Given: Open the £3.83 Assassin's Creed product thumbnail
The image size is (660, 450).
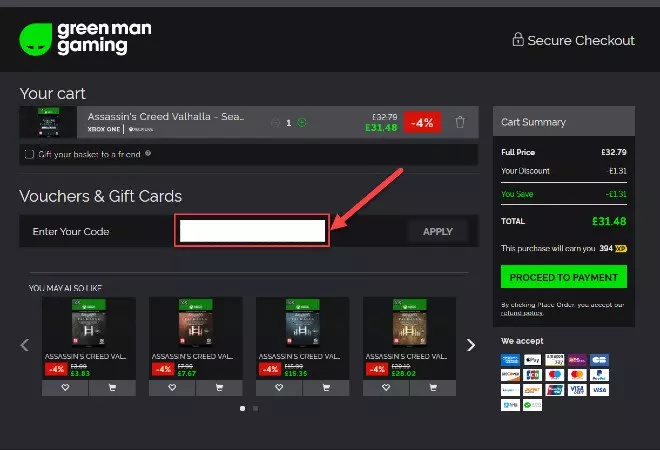Looking at the screenshot, I should point(89,322).
